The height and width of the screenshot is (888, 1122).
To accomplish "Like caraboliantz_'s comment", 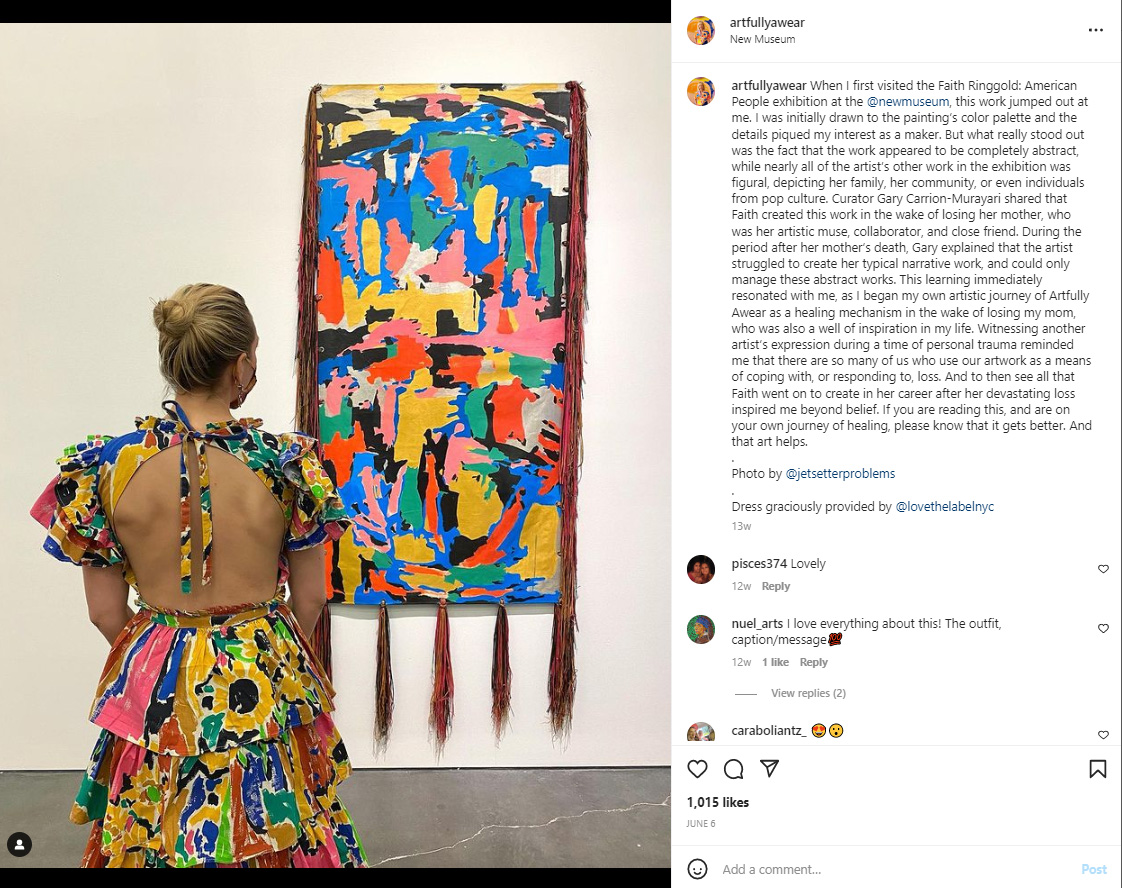I will 1103,735.
